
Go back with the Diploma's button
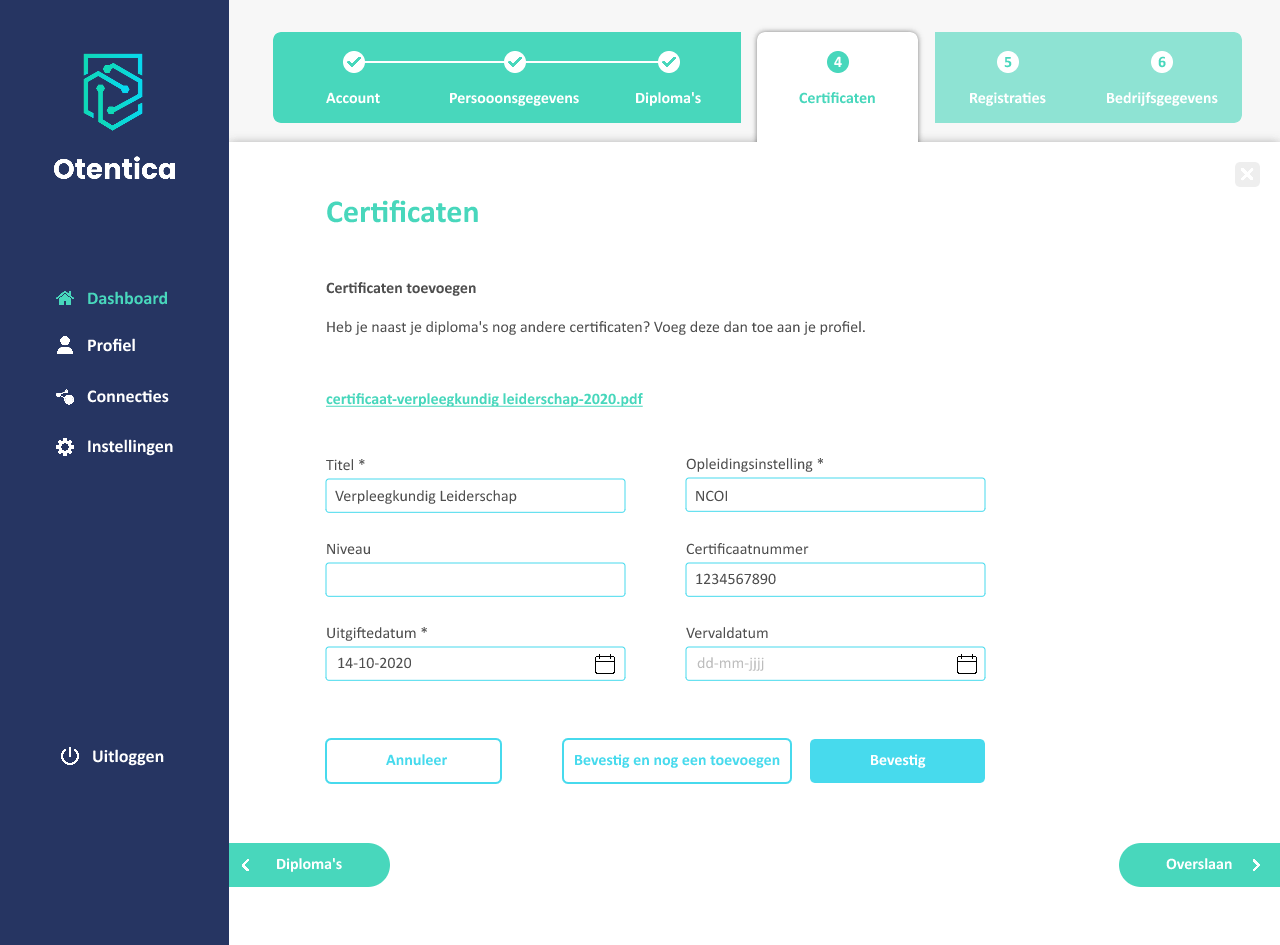tap(309, 865)
